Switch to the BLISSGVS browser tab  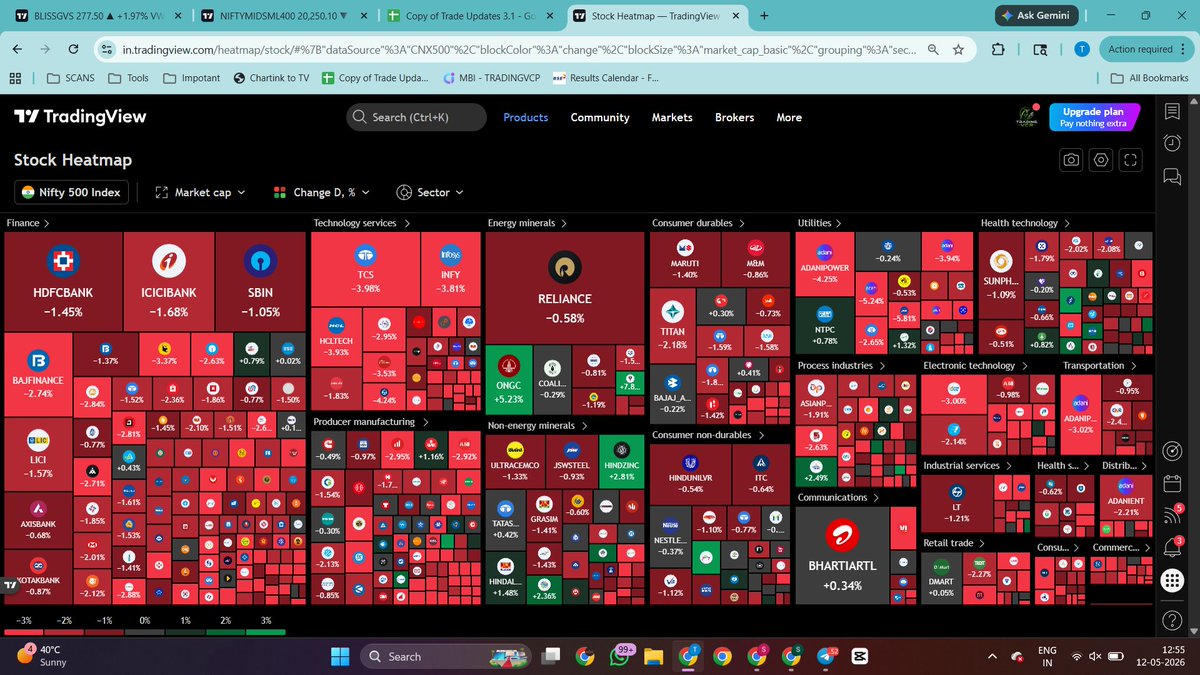[100, 16]
